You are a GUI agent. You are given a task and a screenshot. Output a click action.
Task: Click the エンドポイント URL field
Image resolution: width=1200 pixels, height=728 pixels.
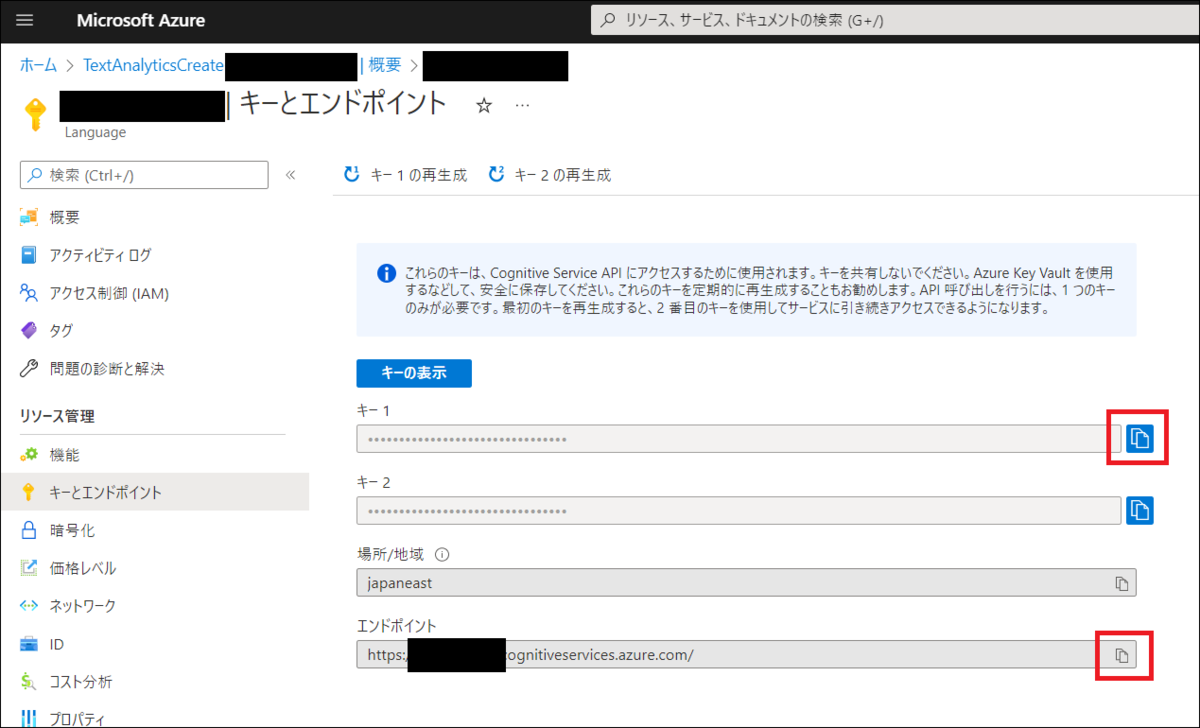747,654
